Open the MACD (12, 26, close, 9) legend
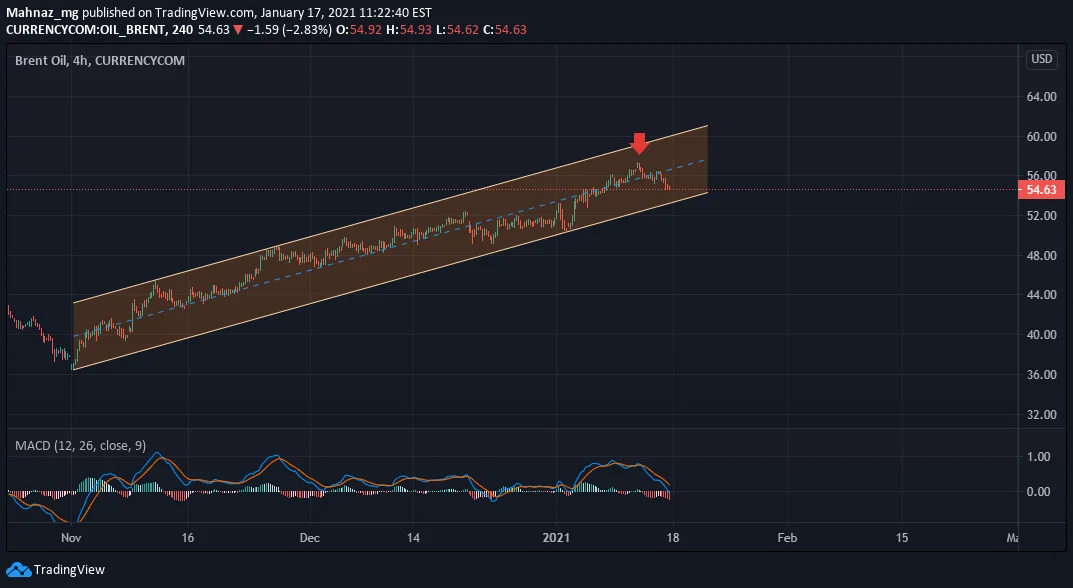The image size is (1073, 588). (81, 446)
